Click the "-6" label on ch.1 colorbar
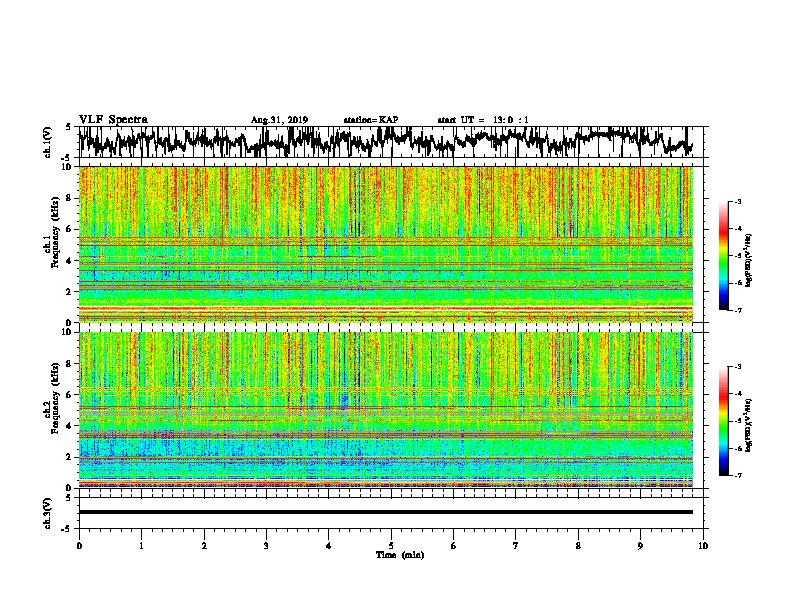792x612 pixels. 737,283
